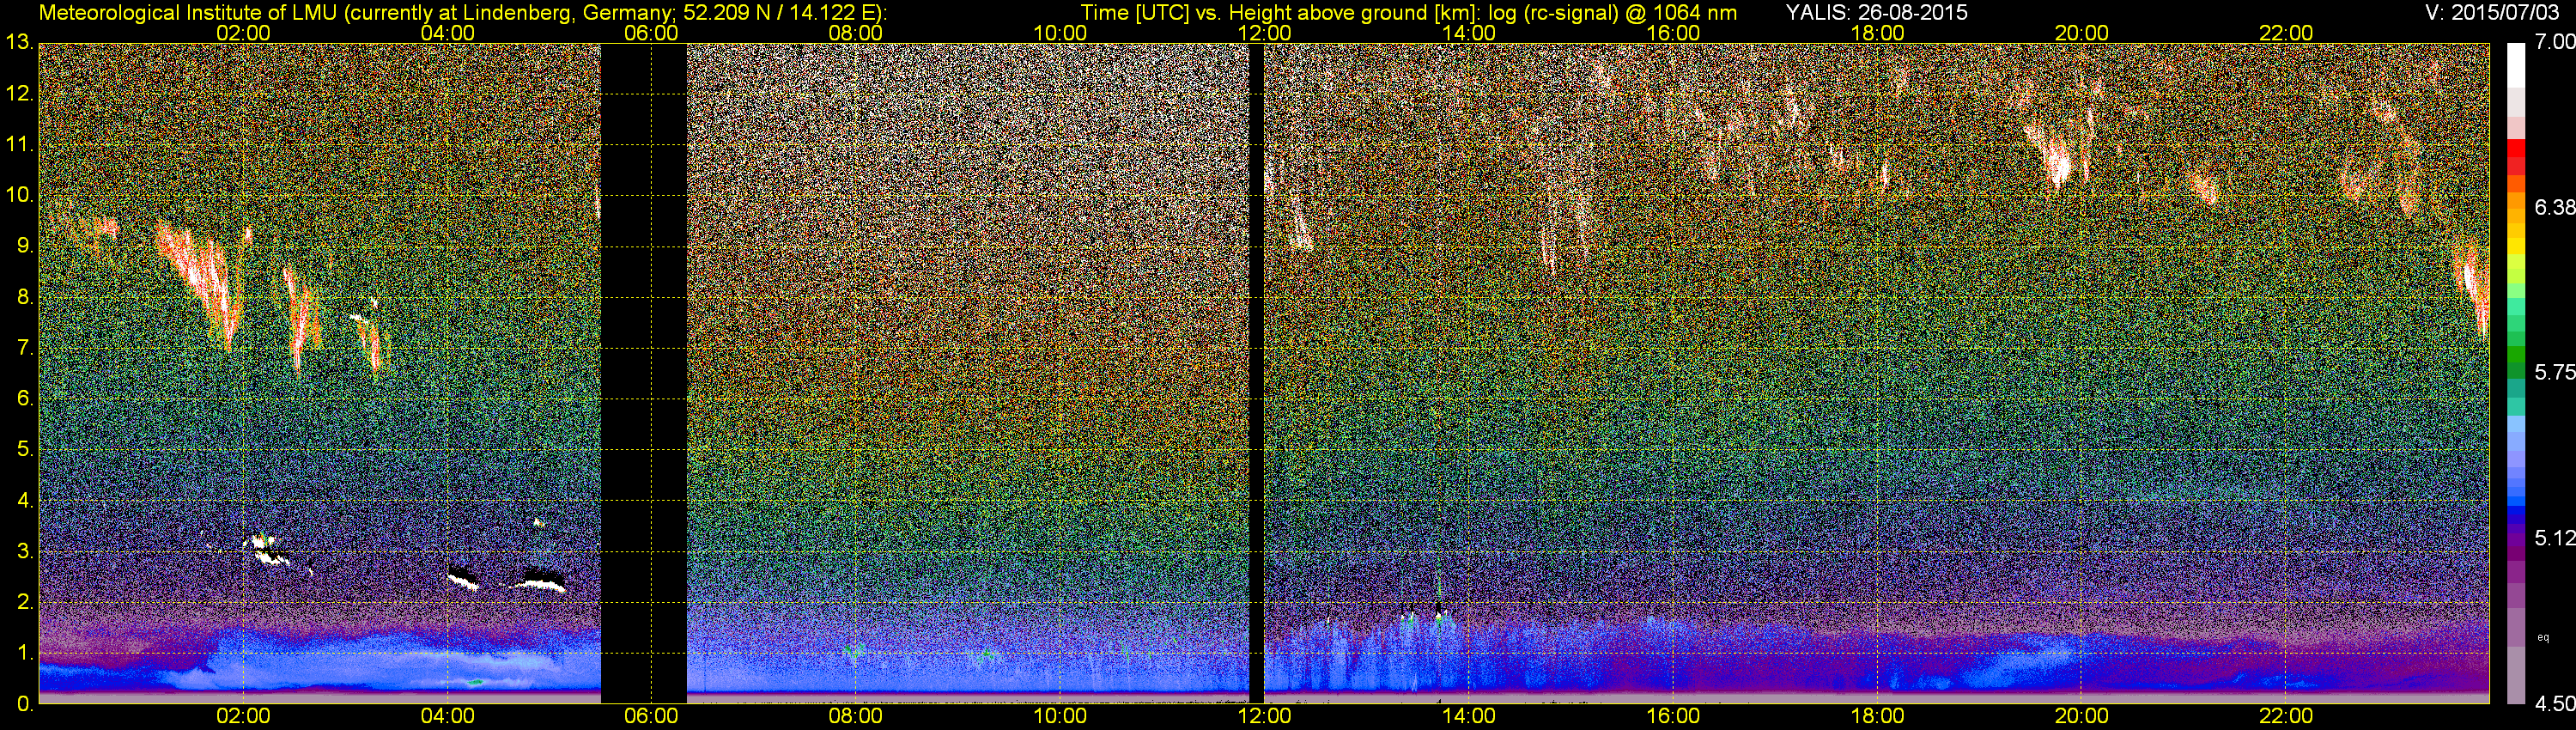Click the 12 km height axis label
Viewport: 2576px width, 730px height.
pyautogui.click(x=19, y=93)
